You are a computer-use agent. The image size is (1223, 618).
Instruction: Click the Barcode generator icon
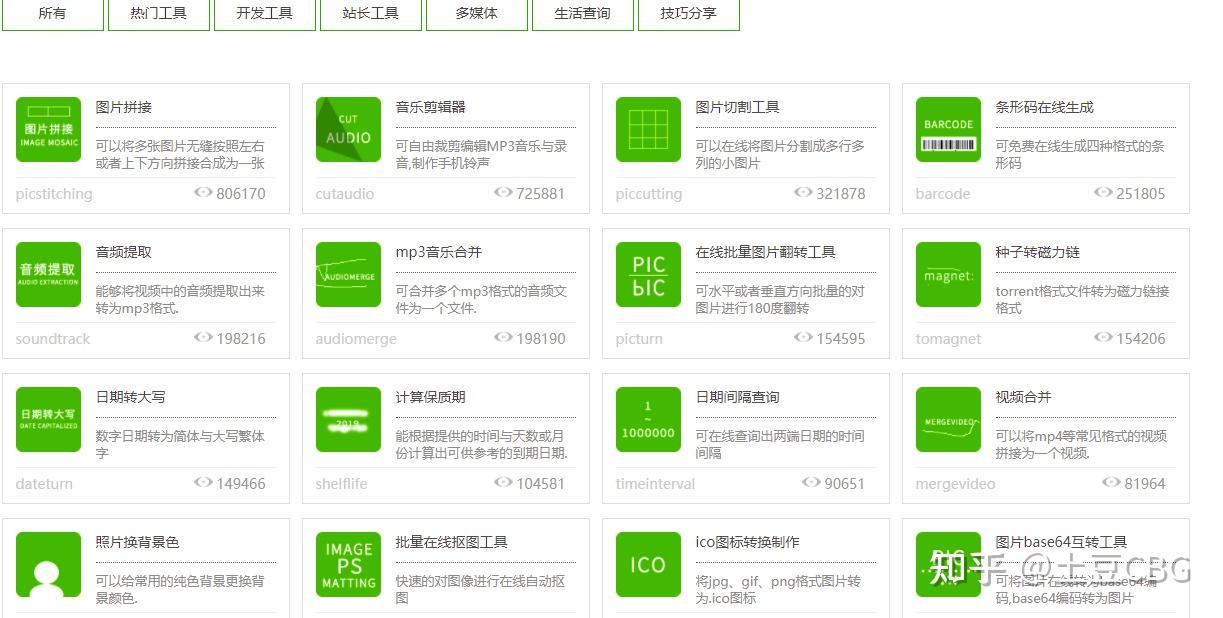[948, 129]
